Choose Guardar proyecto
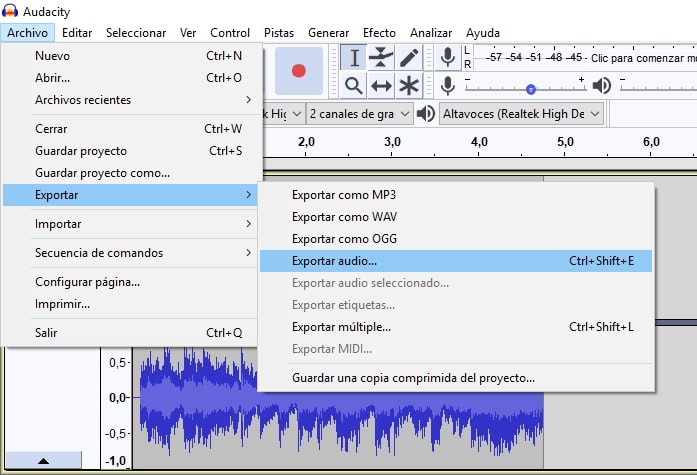Image resolution: width=697 pixels, height=475 pixels. click(130, 151)
